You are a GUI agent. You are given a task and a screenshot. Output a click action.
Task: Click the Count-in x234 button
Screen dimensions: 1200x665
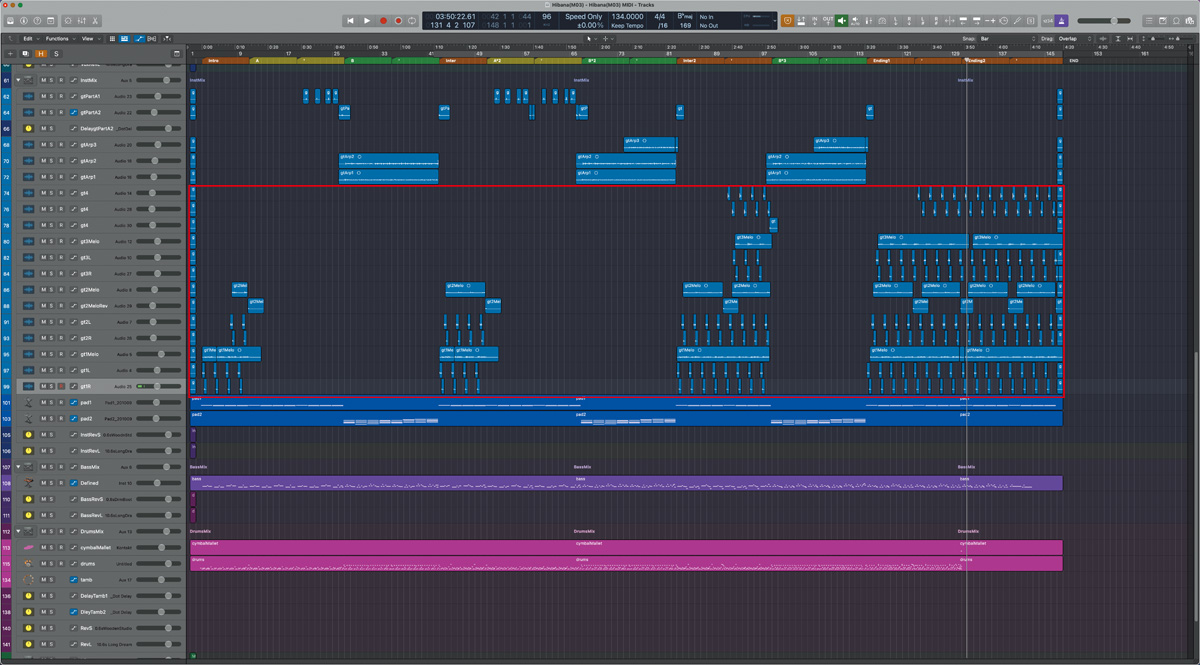1048,21
